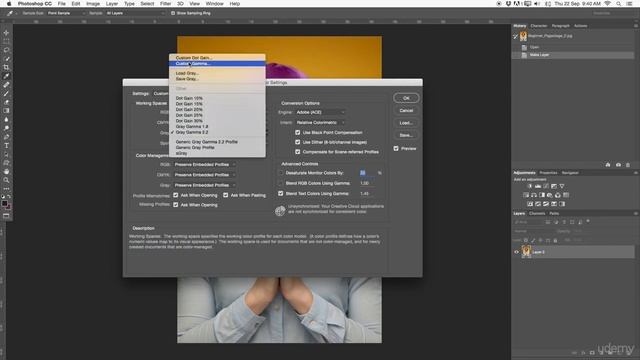This screenshot has height=360, width=640.
Task: Toggle the Preview checkbox
Action: 396,149
